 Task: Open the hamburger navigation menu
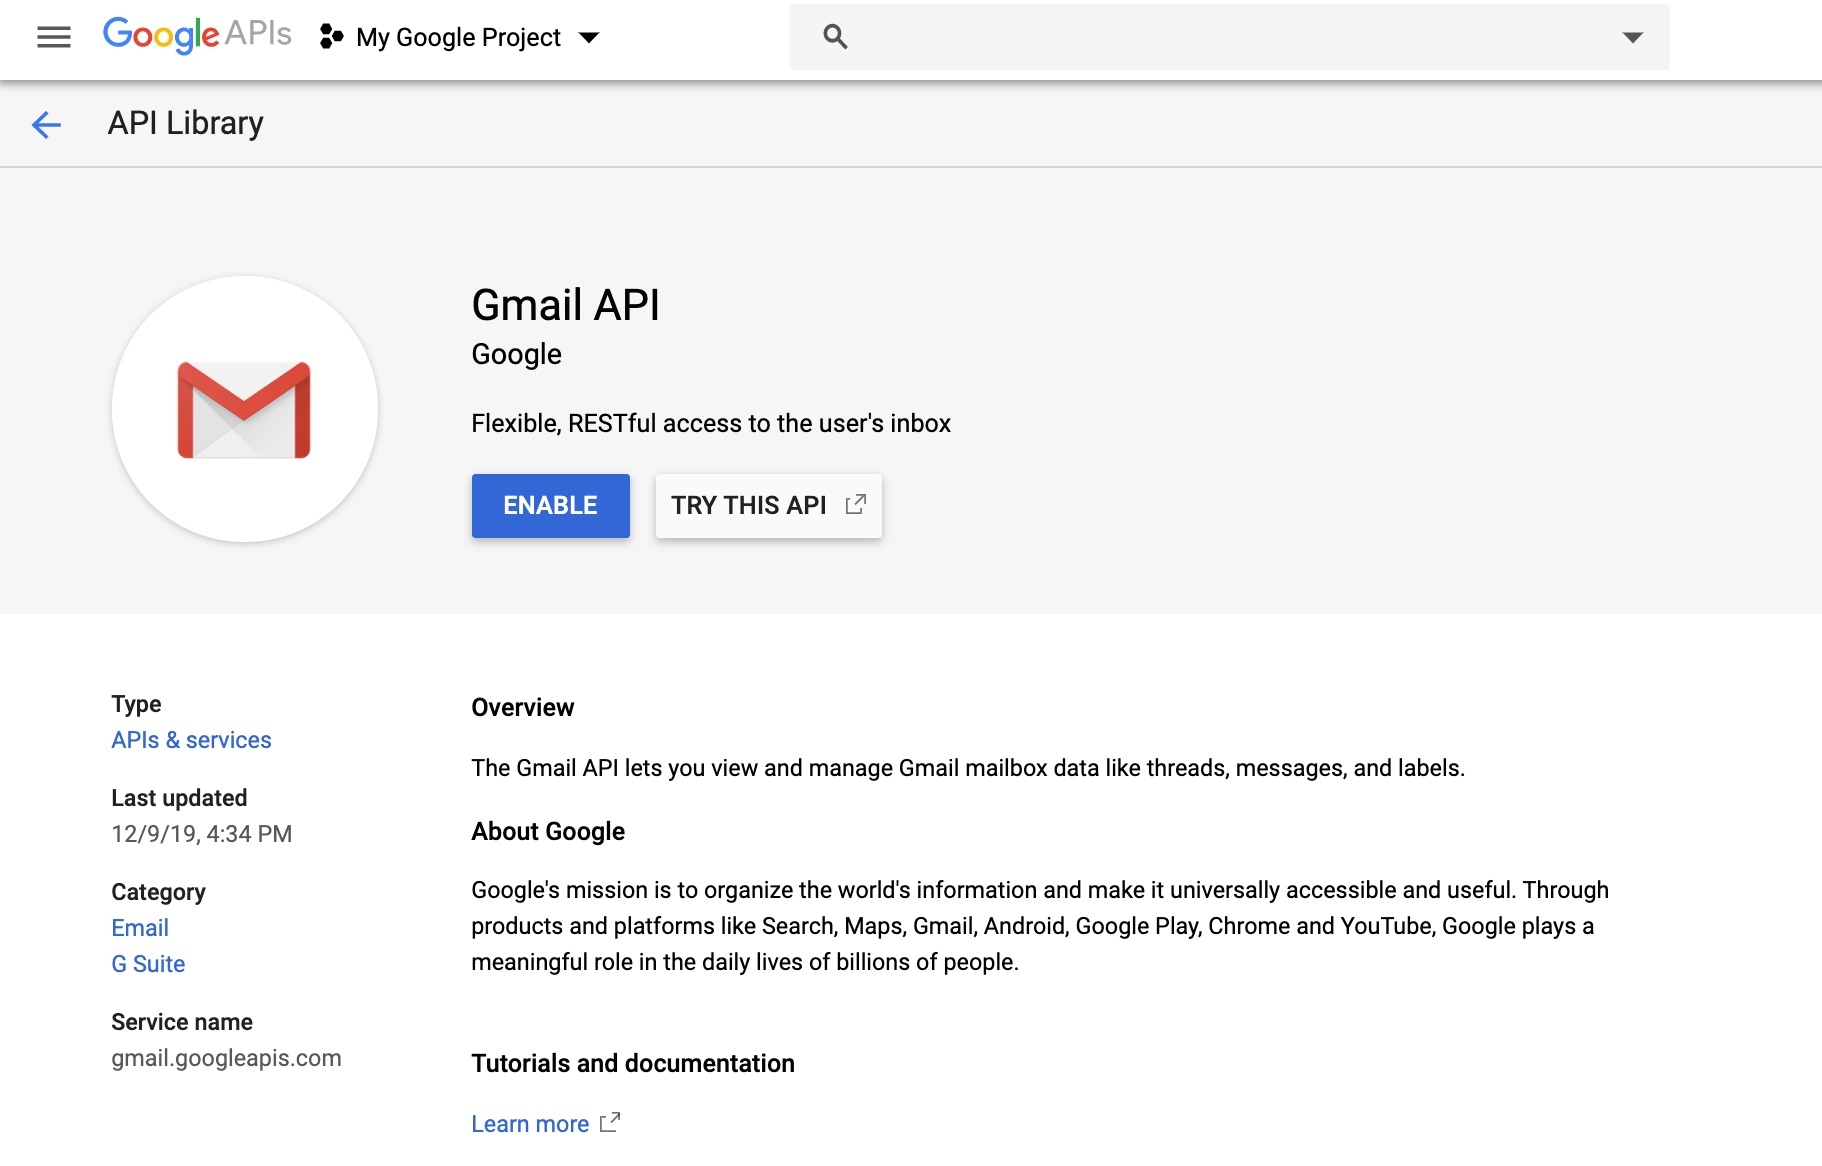point(54,38)
